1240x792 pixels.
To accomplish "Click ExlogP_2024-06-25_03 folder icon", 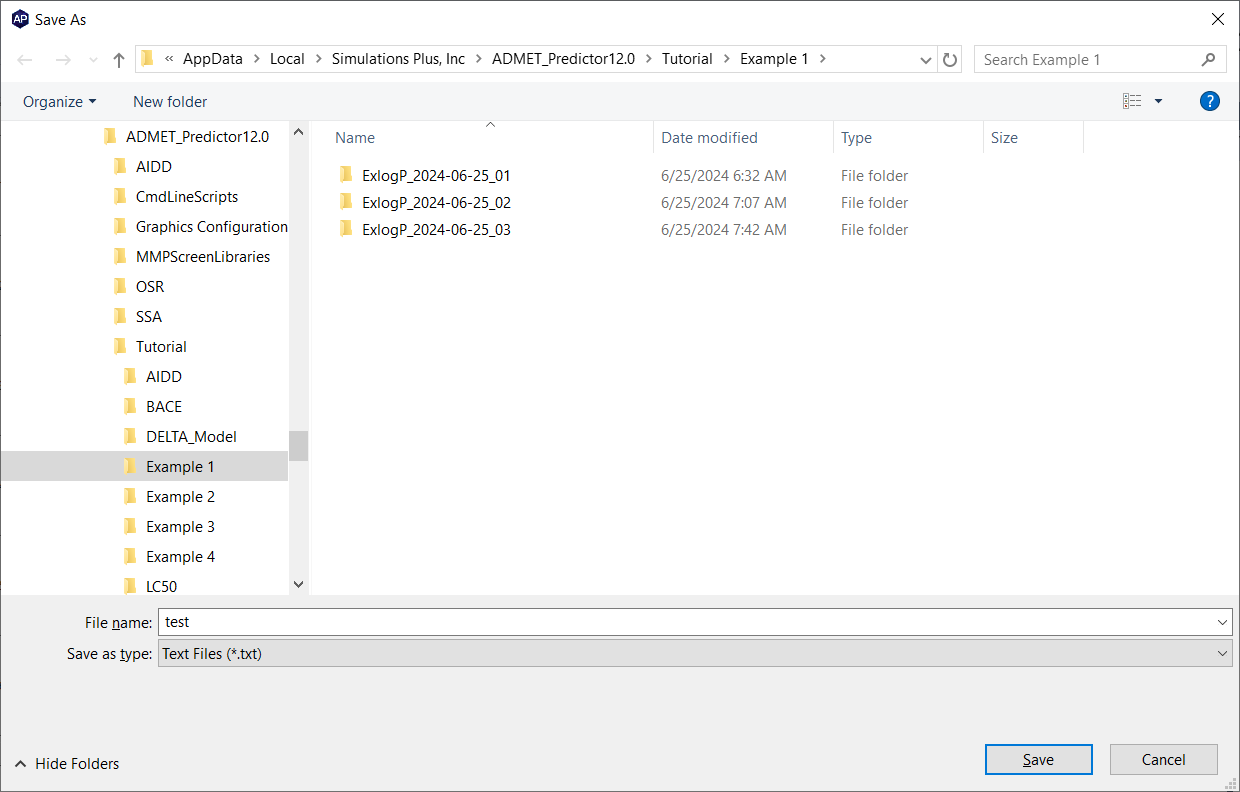I will pos(346,229).
